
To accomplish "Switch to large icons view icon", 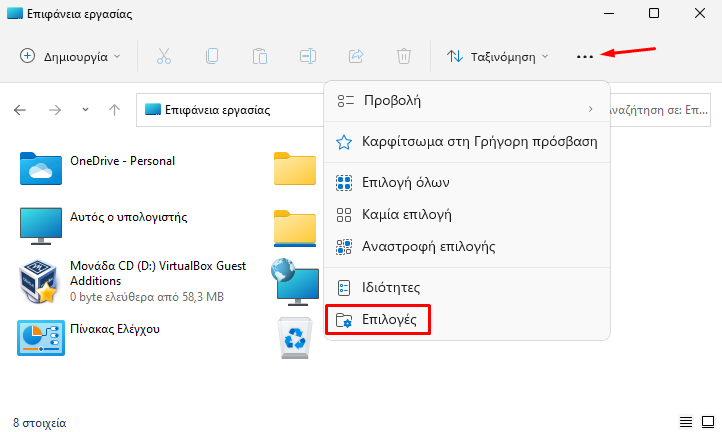I will click(x=708, y=421).
